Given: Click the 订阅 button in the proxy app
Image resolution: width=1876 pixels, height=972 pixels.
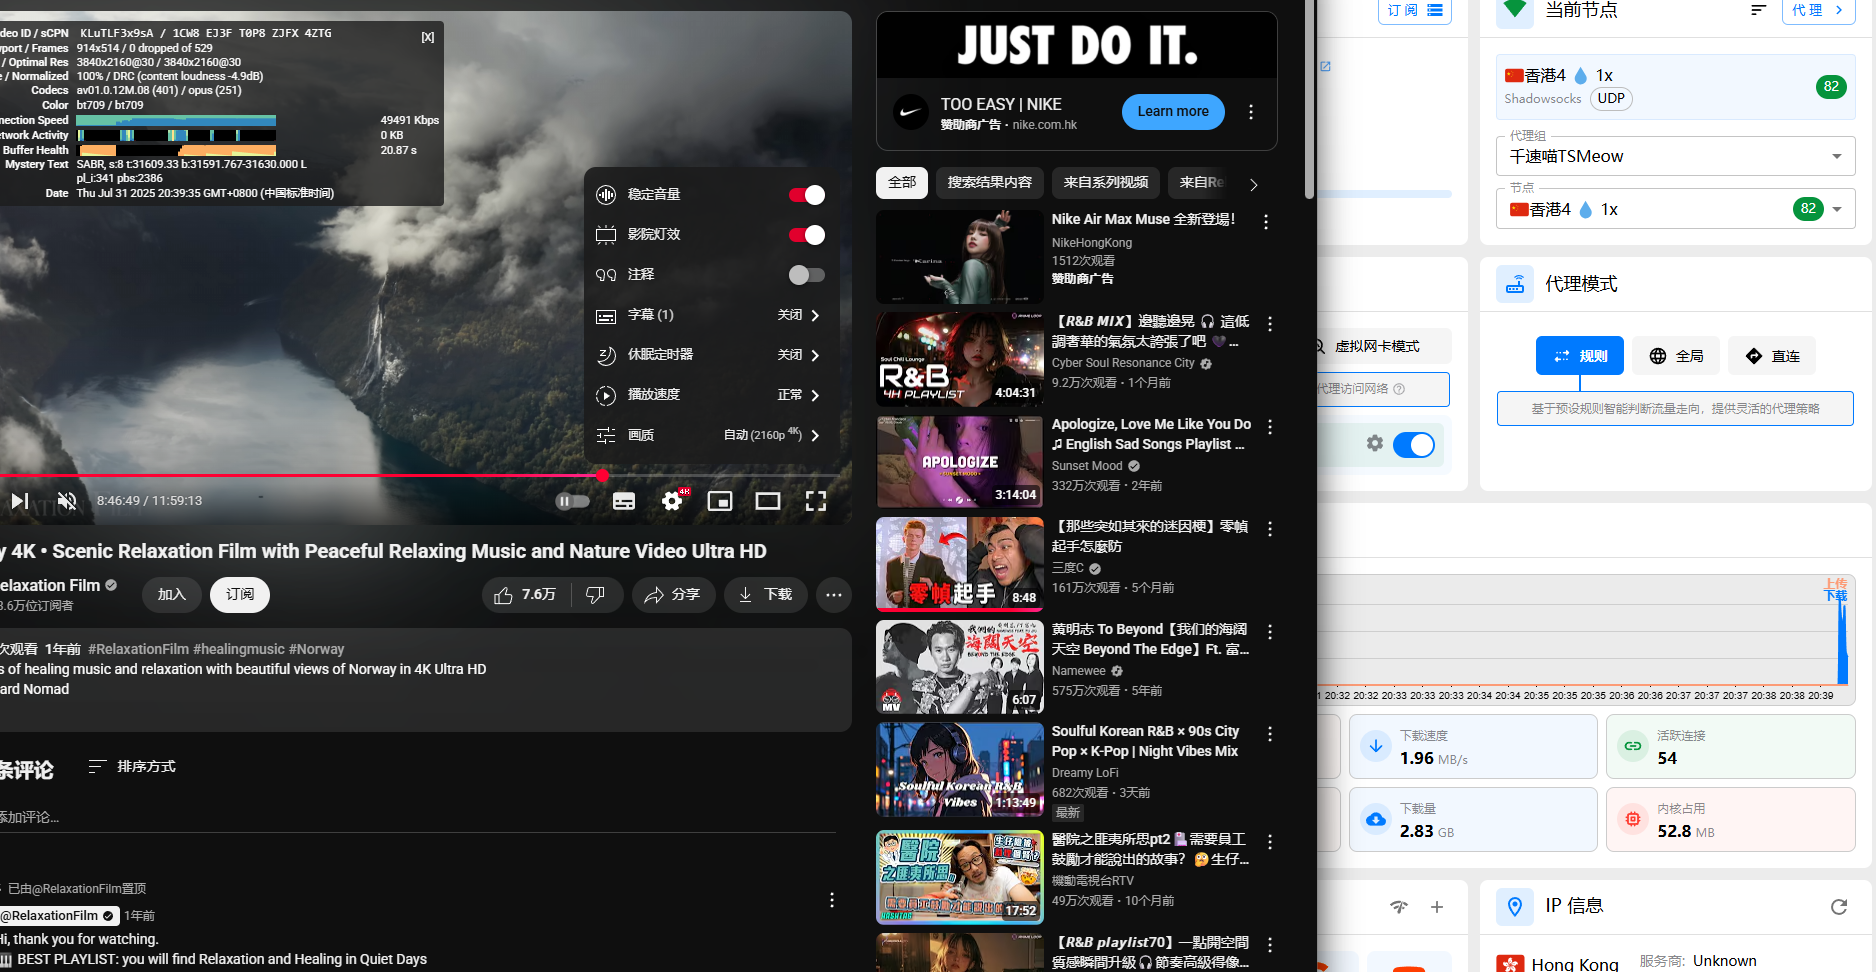Looking at the screenshot, I should [1415, 10].
